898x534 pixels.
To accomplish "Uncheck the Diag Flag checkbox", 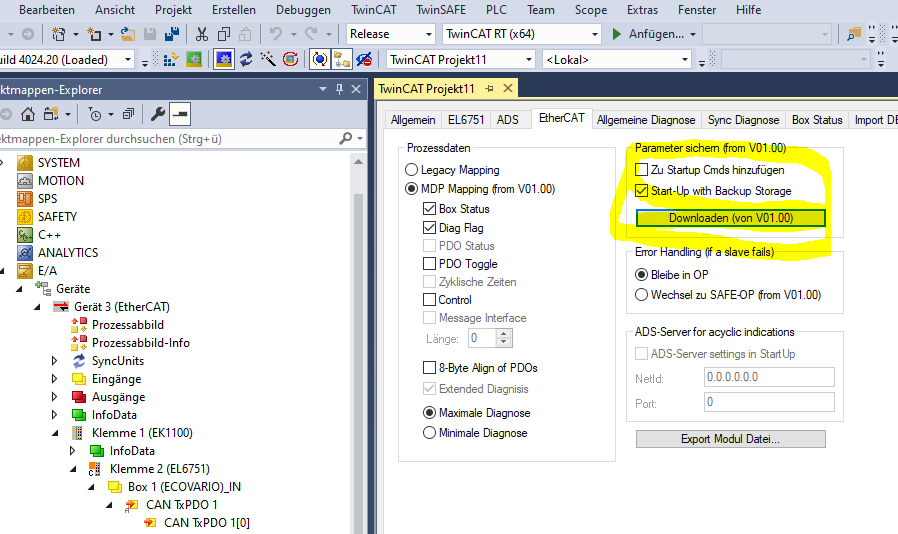I will coord(430,227).
